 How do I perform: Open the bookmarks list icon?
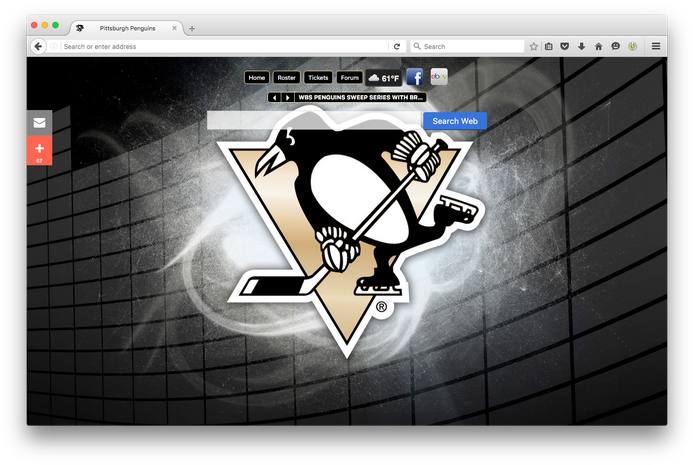pyautogui.click(x=548, y=46)
